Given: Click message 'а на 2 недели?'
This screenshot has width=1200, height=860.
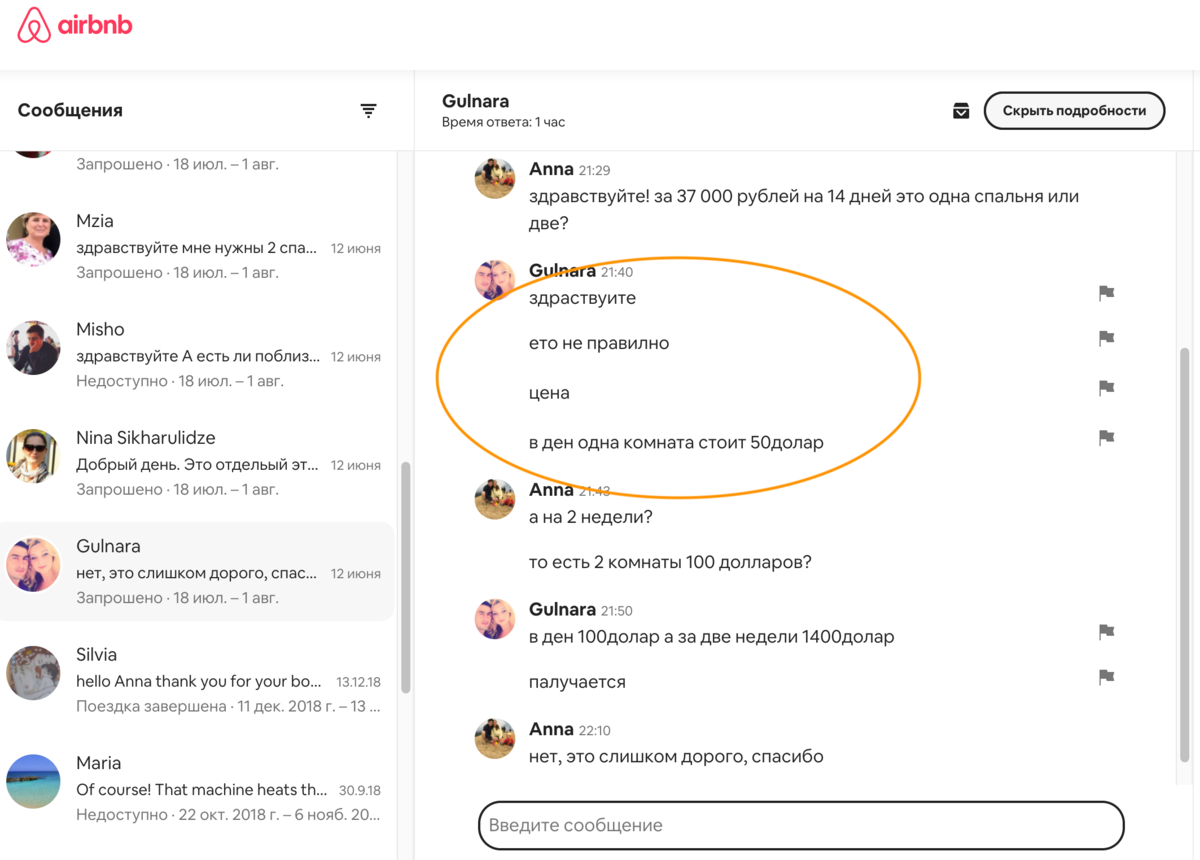Looking at the screenshot, I should tap(591, 517).
